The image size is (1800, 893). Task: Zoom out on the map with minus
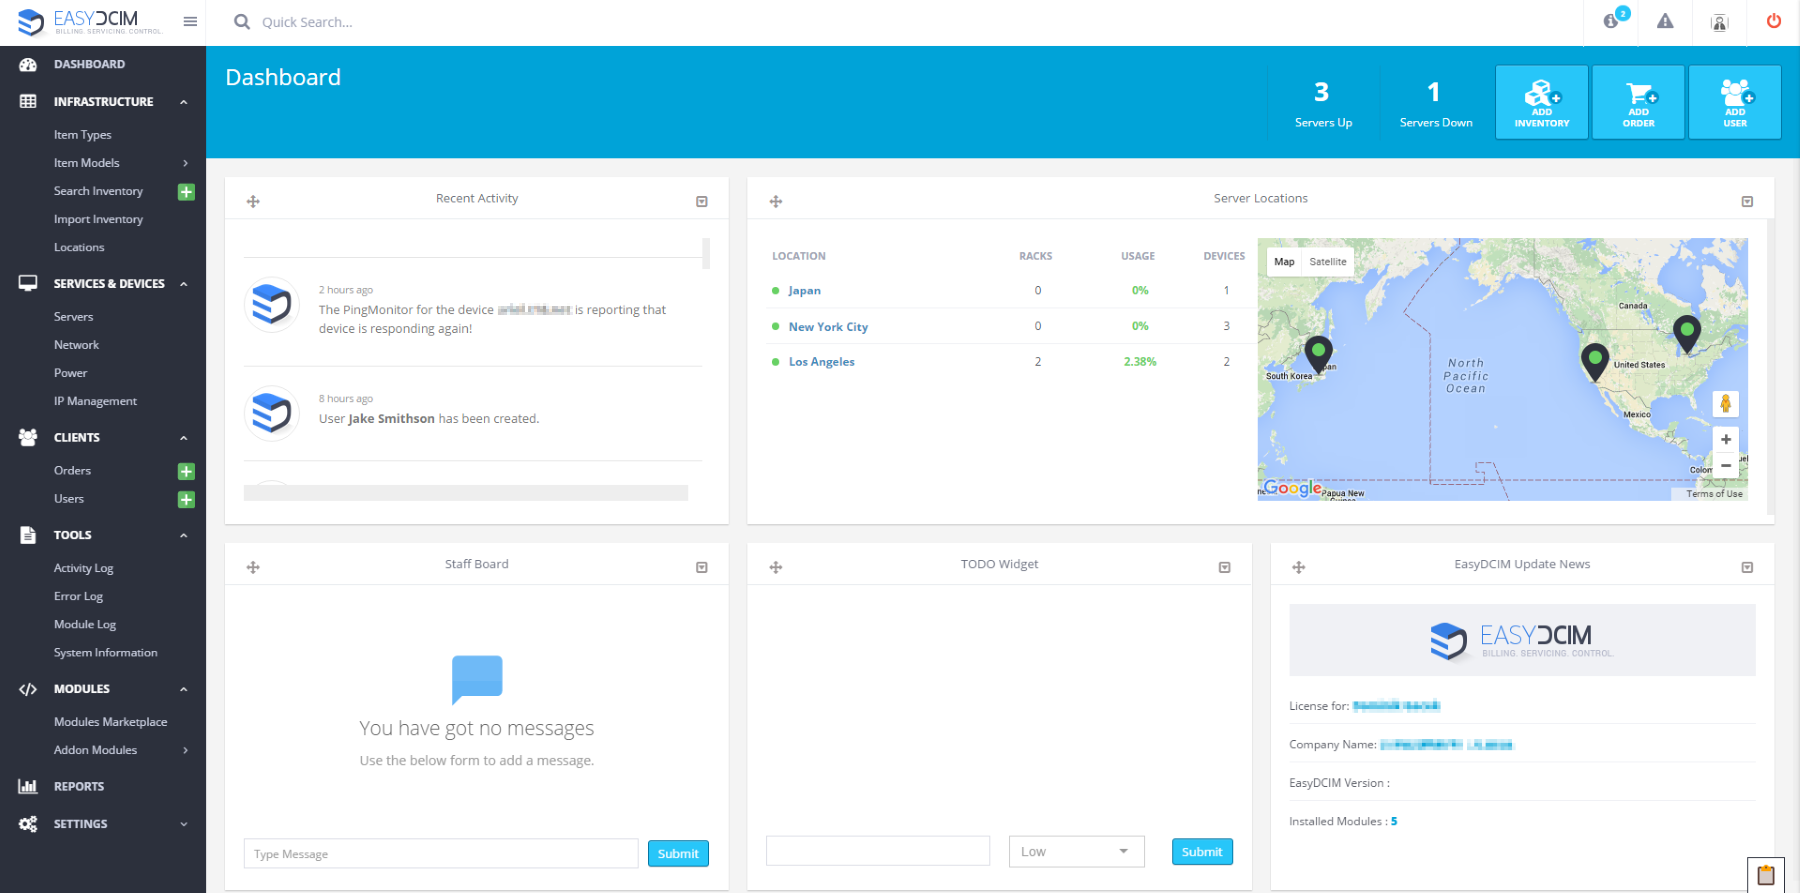[x=1726, y=465]
